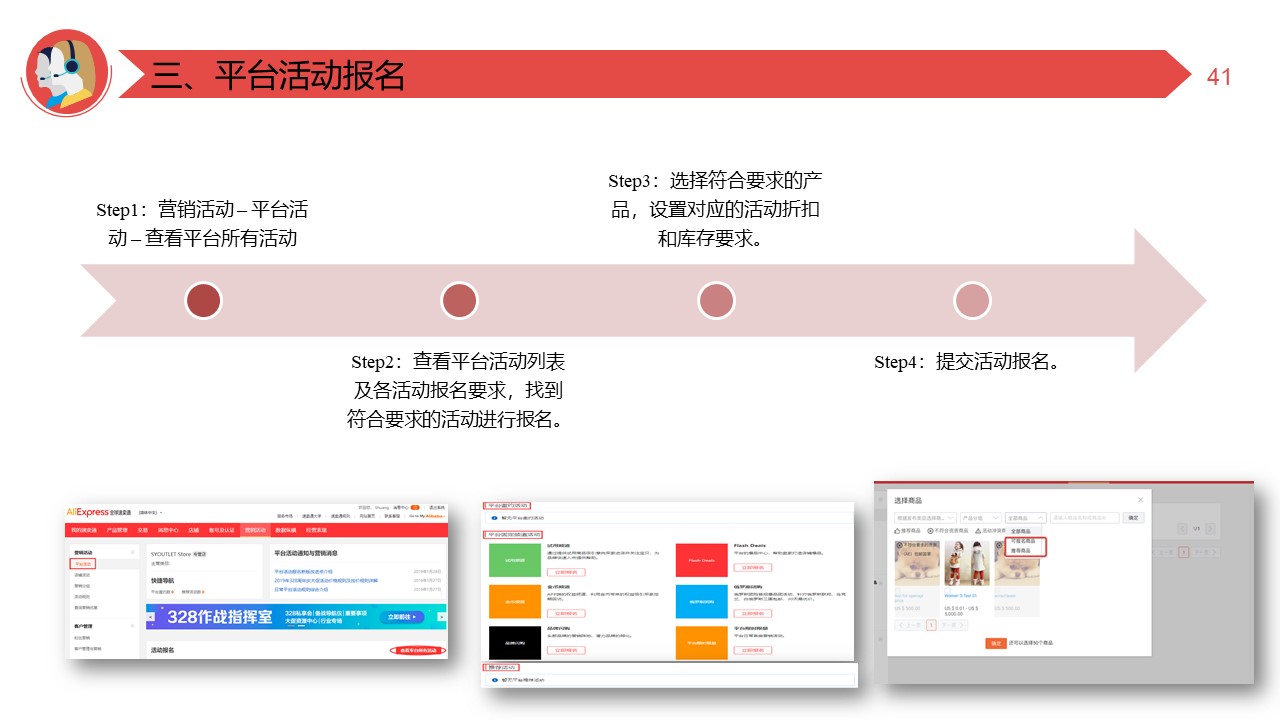Open the 根据发布类目选择 category dropdown
Screen dimensions: 1280x720
click(x=925, y=518)
